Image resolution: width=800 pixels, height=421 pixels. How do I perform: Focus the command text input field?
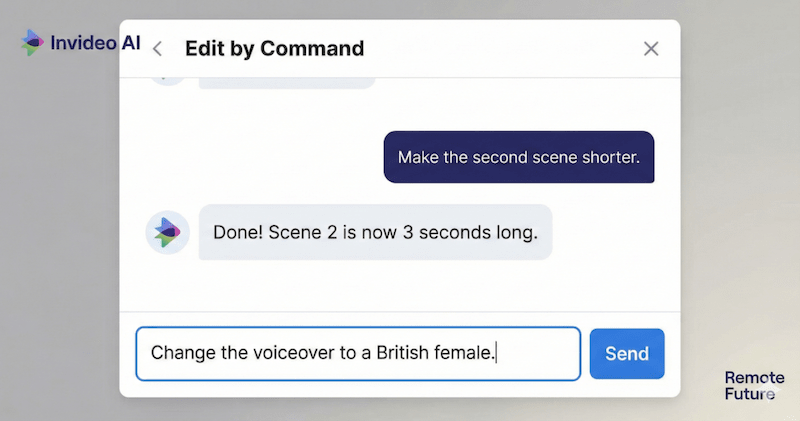click(357, 353)
